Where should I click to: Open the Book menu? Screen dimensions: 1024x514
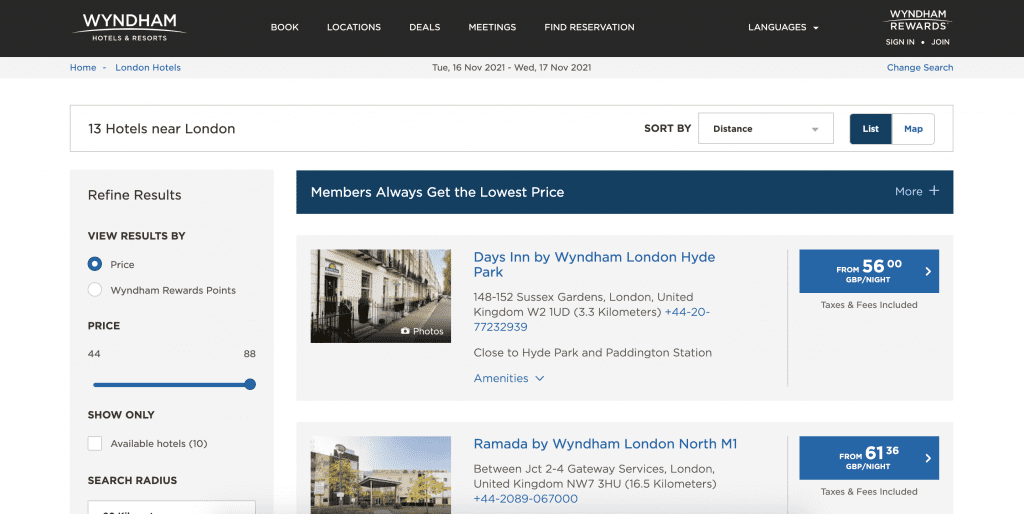285,27
